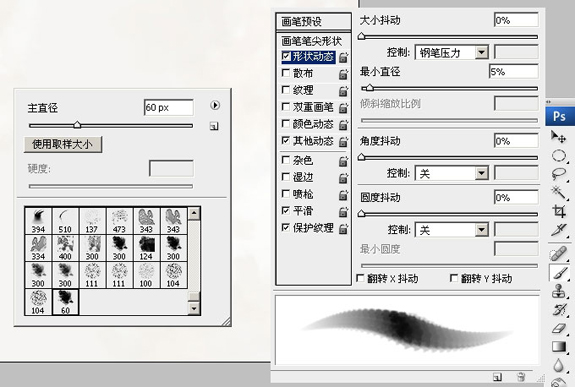Click delete brush trash icon

(521, 377)
